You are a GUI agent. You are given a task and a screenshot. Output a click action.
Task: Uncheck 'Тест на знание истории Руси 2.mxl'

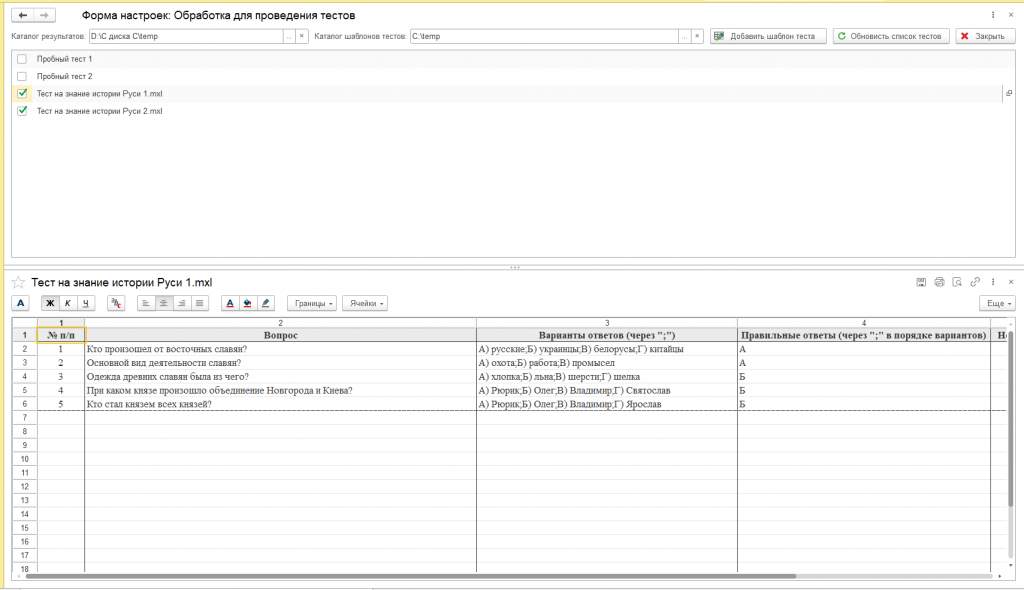22,111
